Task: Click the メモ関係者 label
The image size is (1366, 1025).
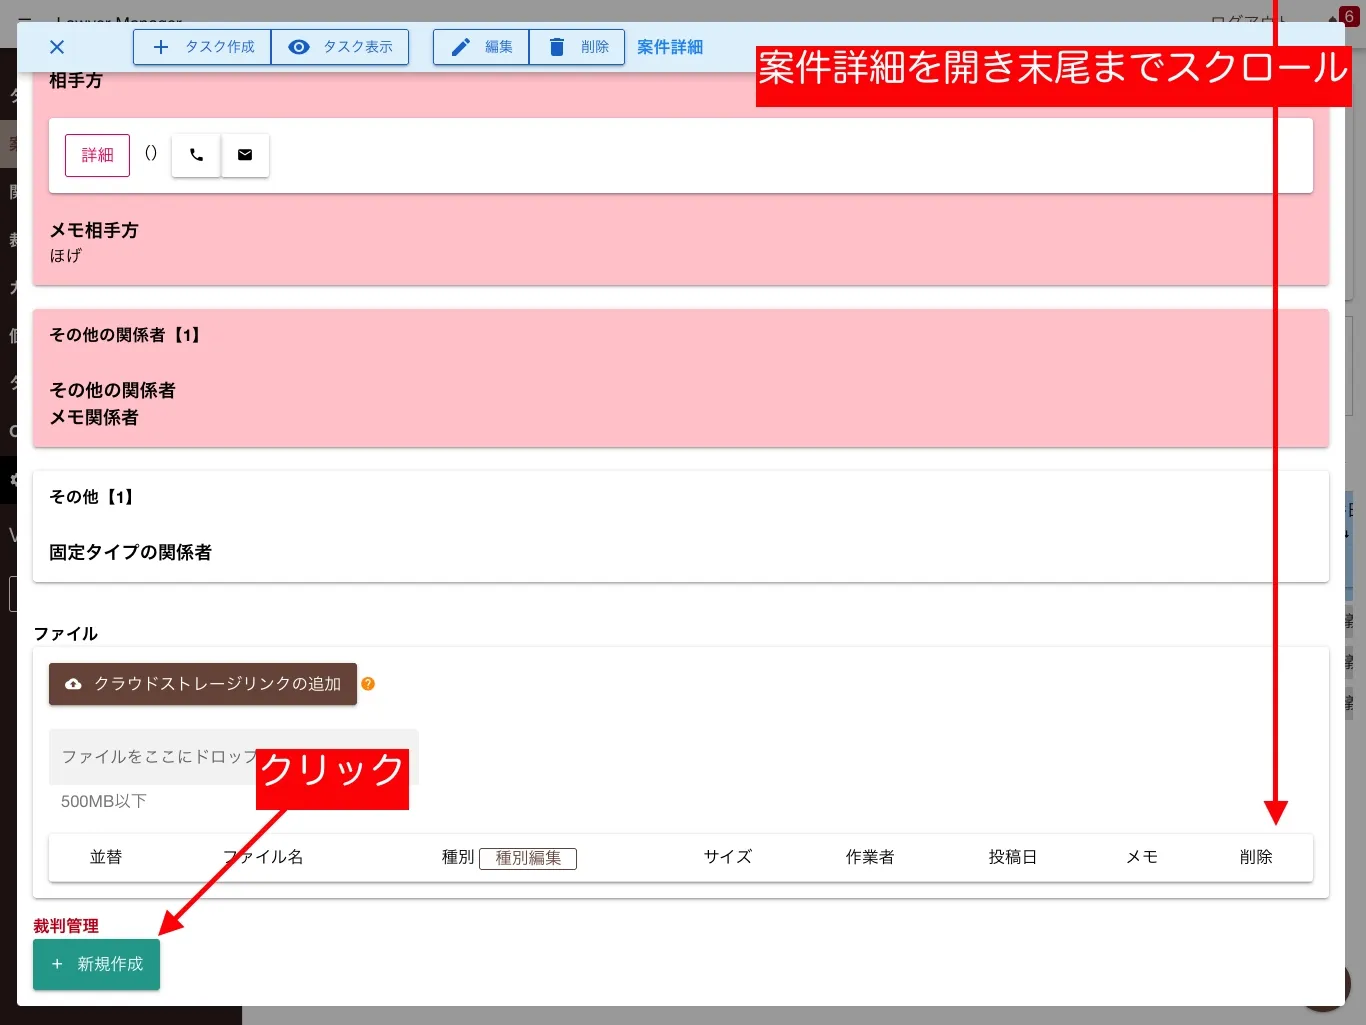Action: (x=94, y=417)
